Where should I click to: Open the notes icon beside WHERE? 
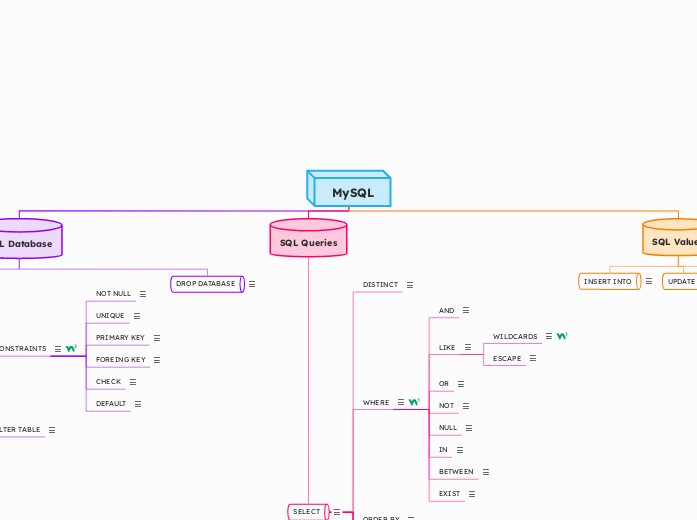point(401,402)
